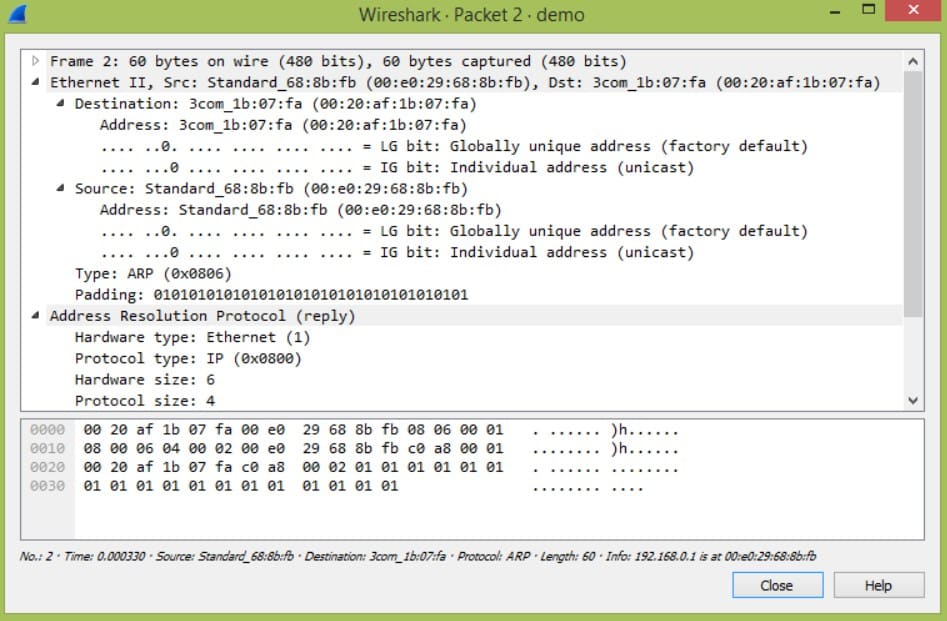Click ASCII text ')h......' on row 0010
The image size is (947, 621).
645,449
